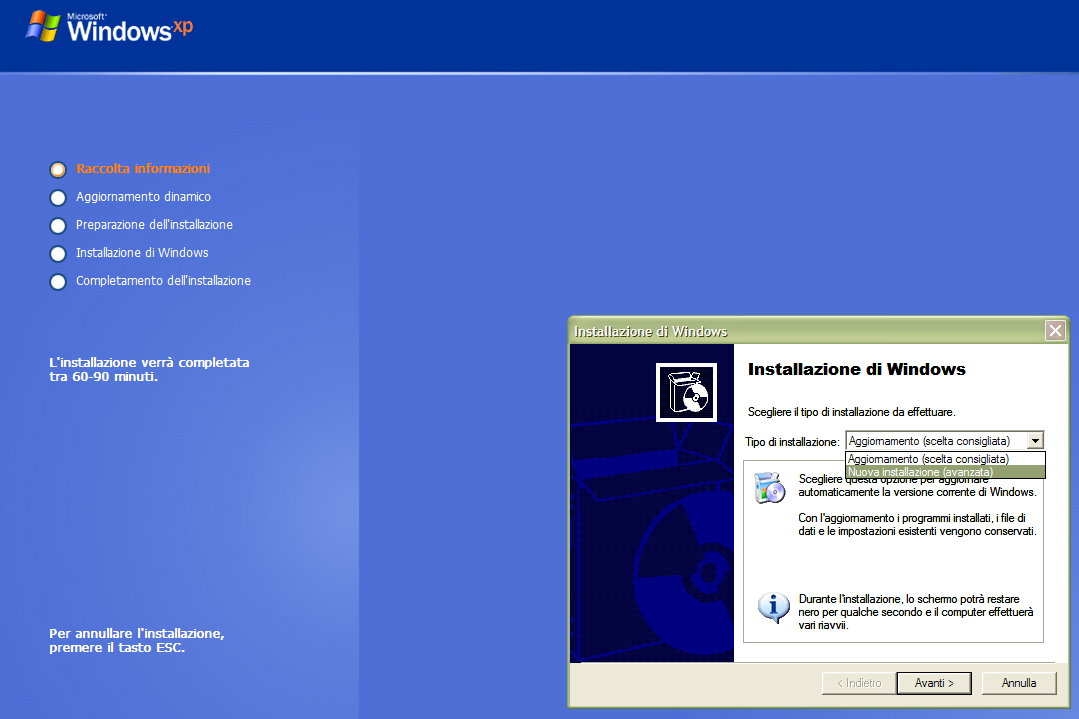The image size is (1079, 719).
Task: Click the Aggiornamento dinamico step label
Action: (143, 197)
